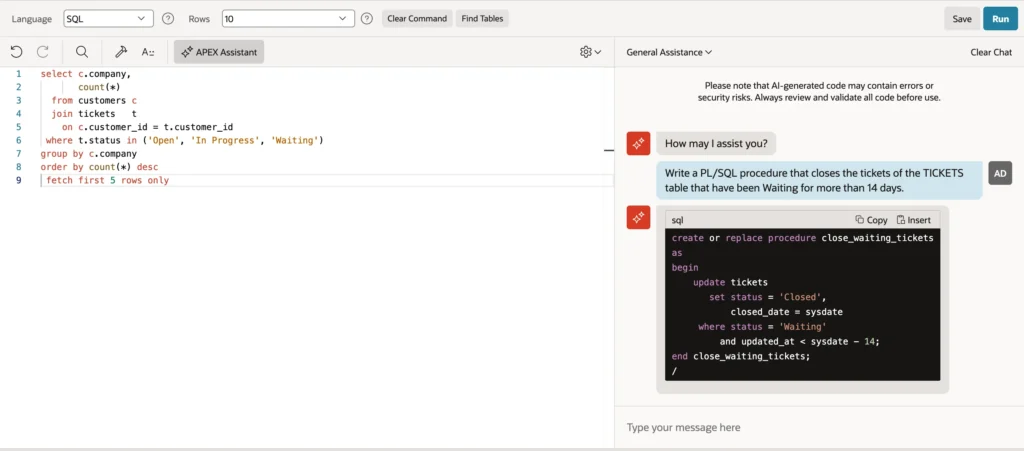The width and height of the screenshot is (1024, 451).
Task: Click the Undo icon in editor toolbar
Action: point(16,52)
